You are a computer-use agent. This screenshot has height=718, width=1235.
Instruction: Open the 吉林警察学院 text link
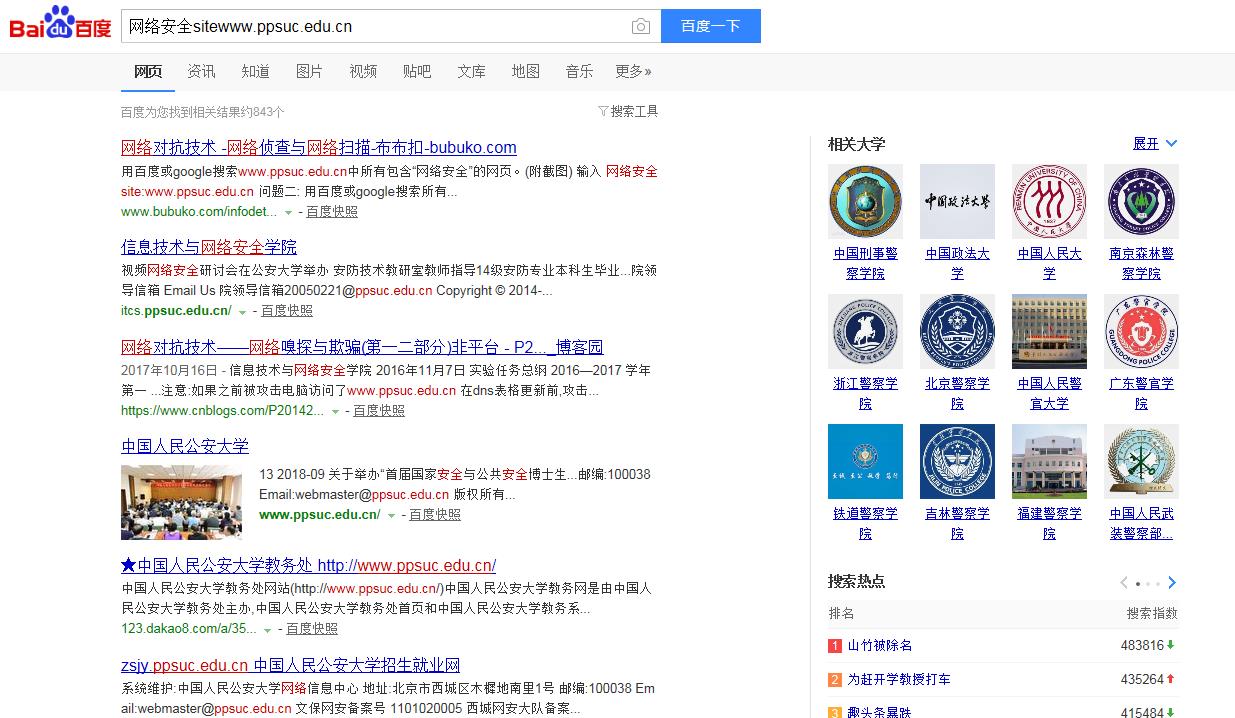pos(957,524)
